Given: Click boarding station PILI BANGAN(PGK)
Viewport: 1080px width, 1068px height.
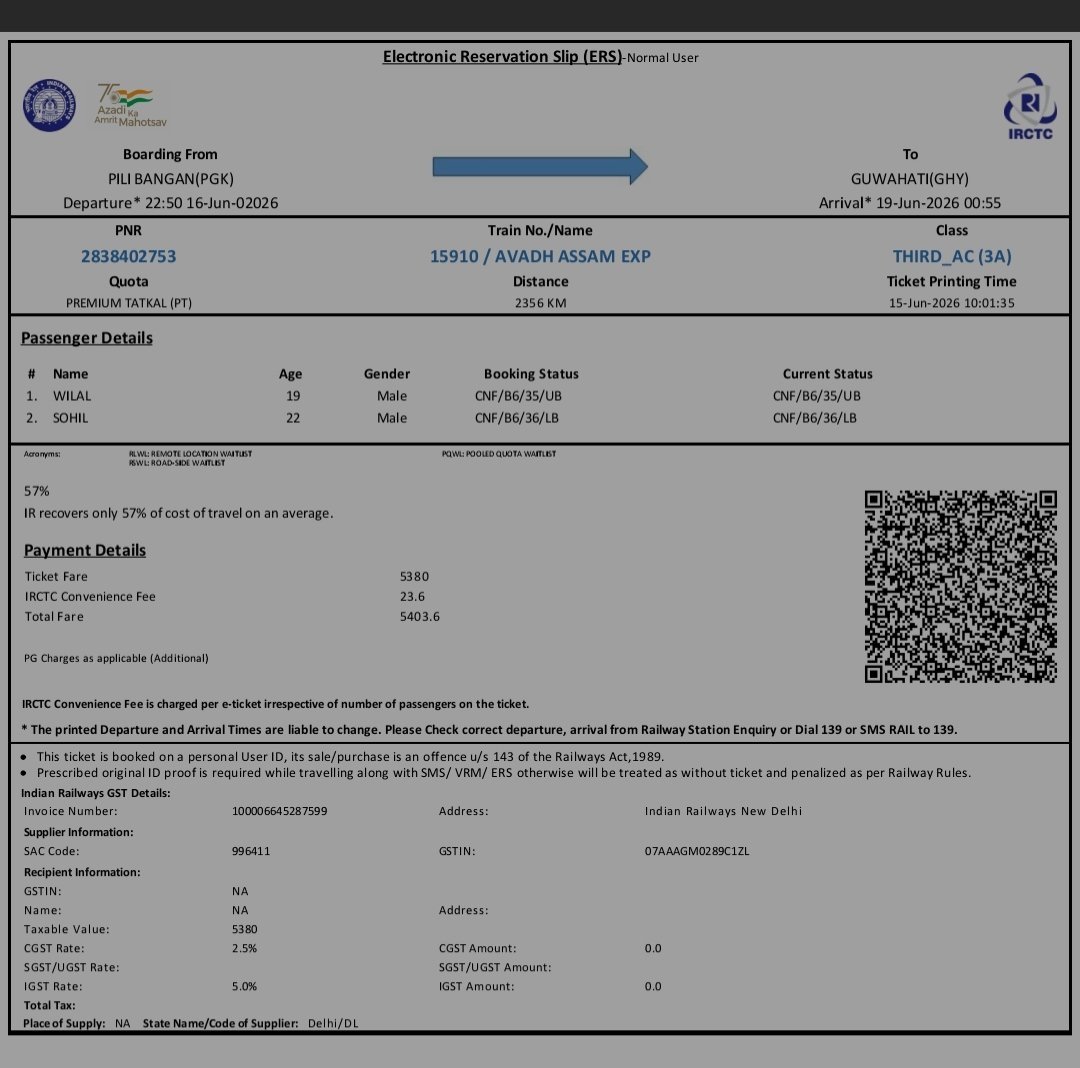Looking at the screenshot, I should (171, 179).
